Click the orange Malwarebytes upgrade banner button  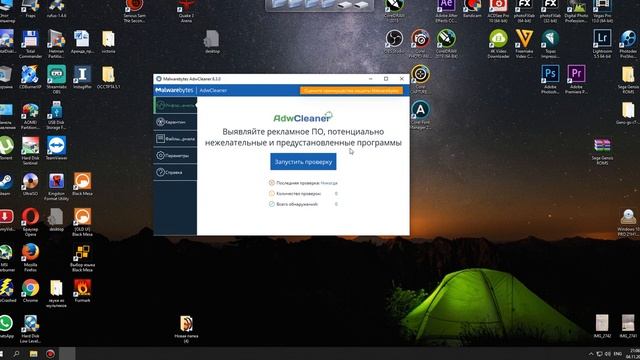coord(351,90)
